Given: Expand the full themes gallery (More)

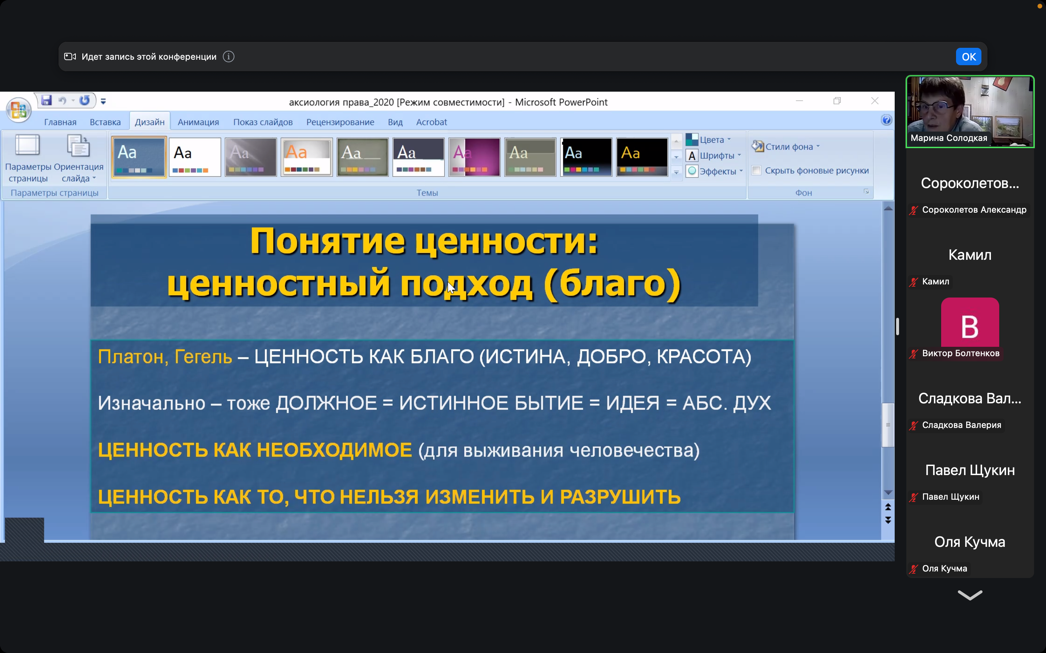Looking at the screenshot, I should [676, 171].
